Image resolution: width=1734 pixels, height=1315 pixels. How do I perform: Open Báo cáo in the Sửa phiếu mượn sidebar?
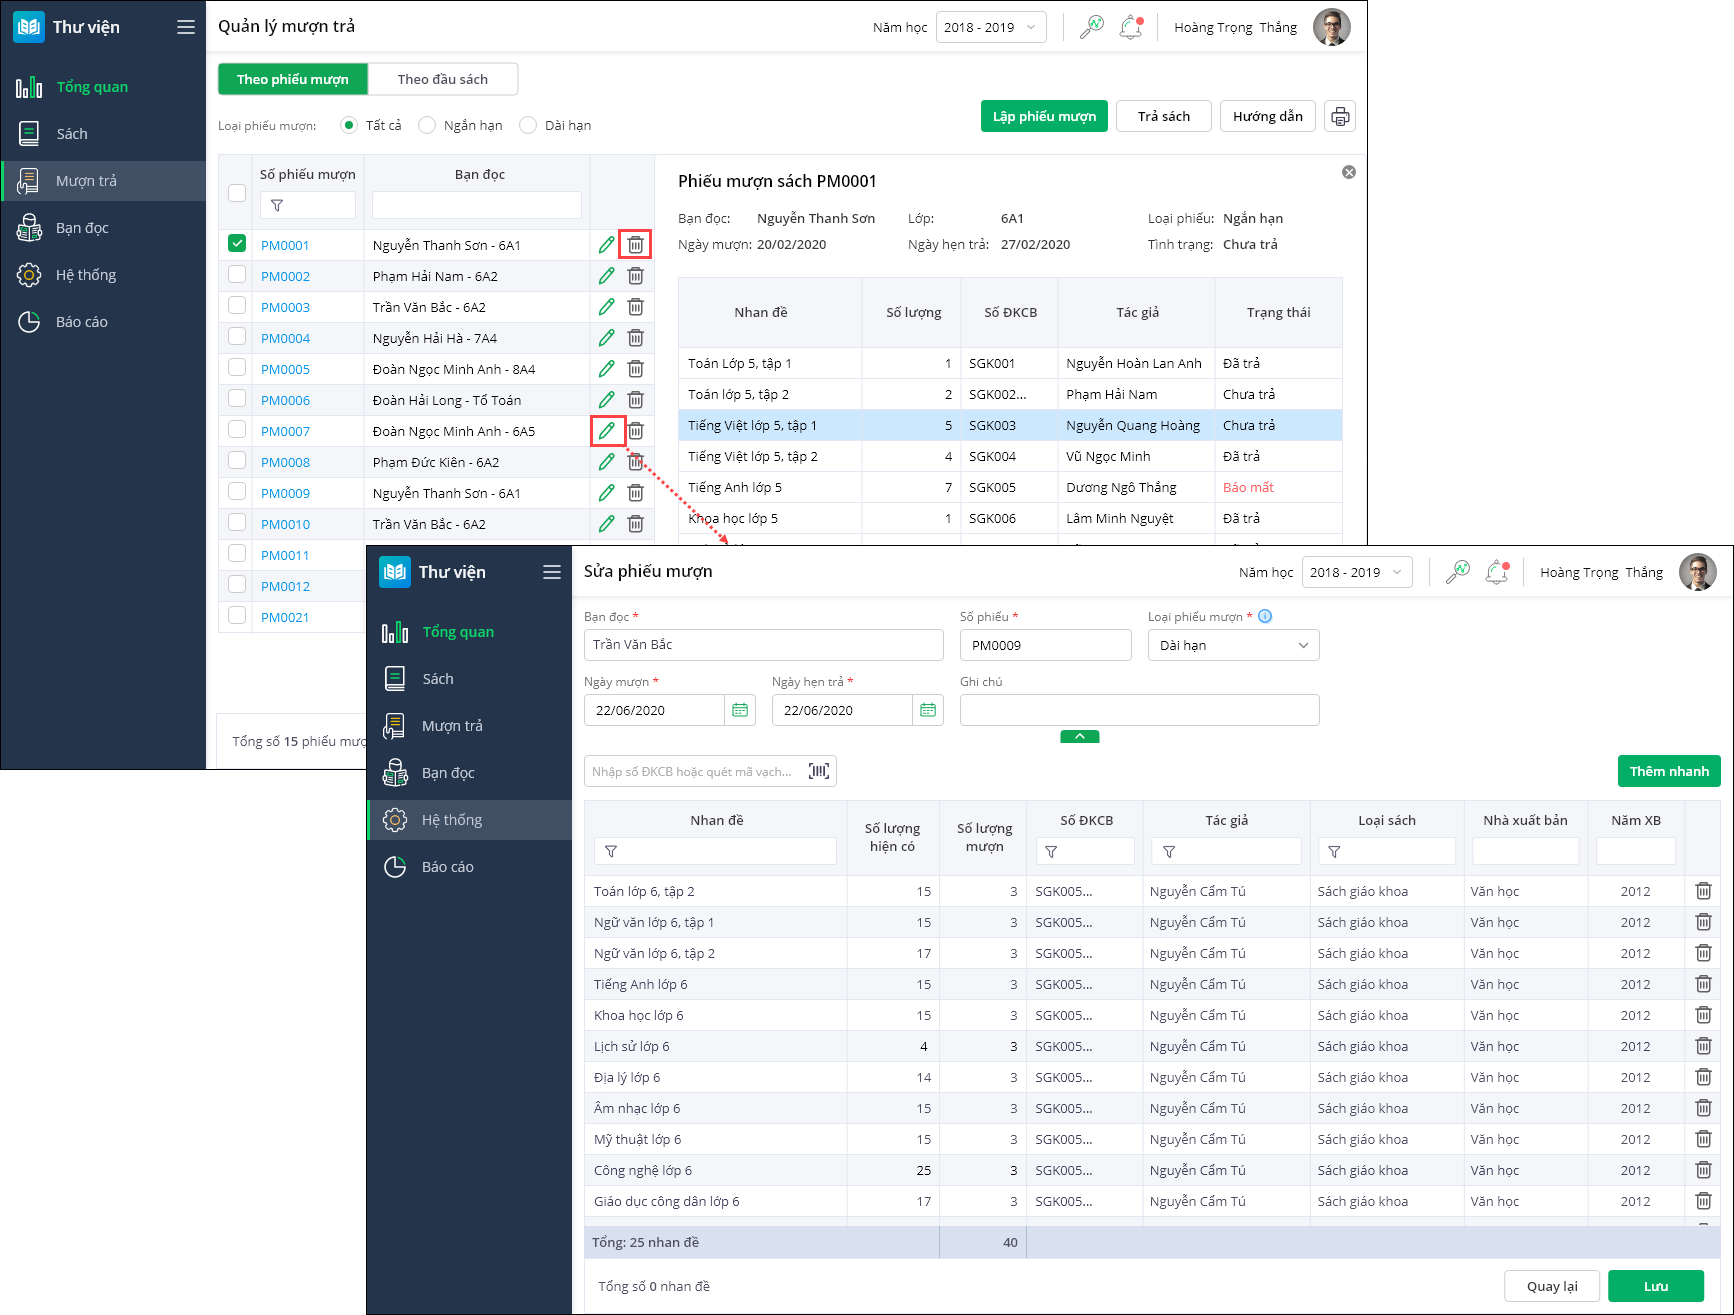(x=470, y=867)
